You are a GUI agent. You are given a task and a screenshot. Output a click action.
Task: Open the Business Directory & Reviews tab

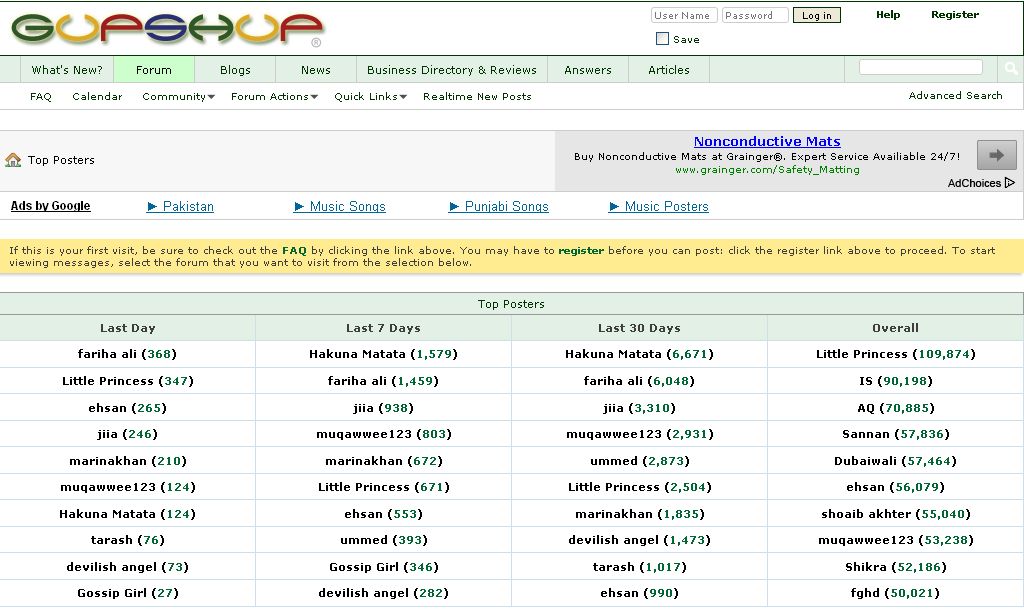451,70
